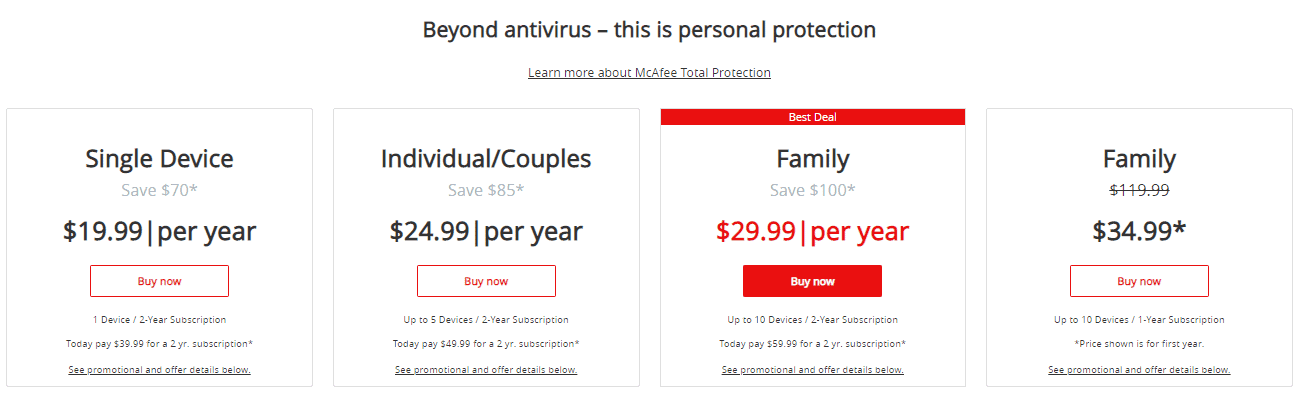Screen dimensions: 1303x402
Task: Click the red Best Deal banner
Action: coord(812,117)
